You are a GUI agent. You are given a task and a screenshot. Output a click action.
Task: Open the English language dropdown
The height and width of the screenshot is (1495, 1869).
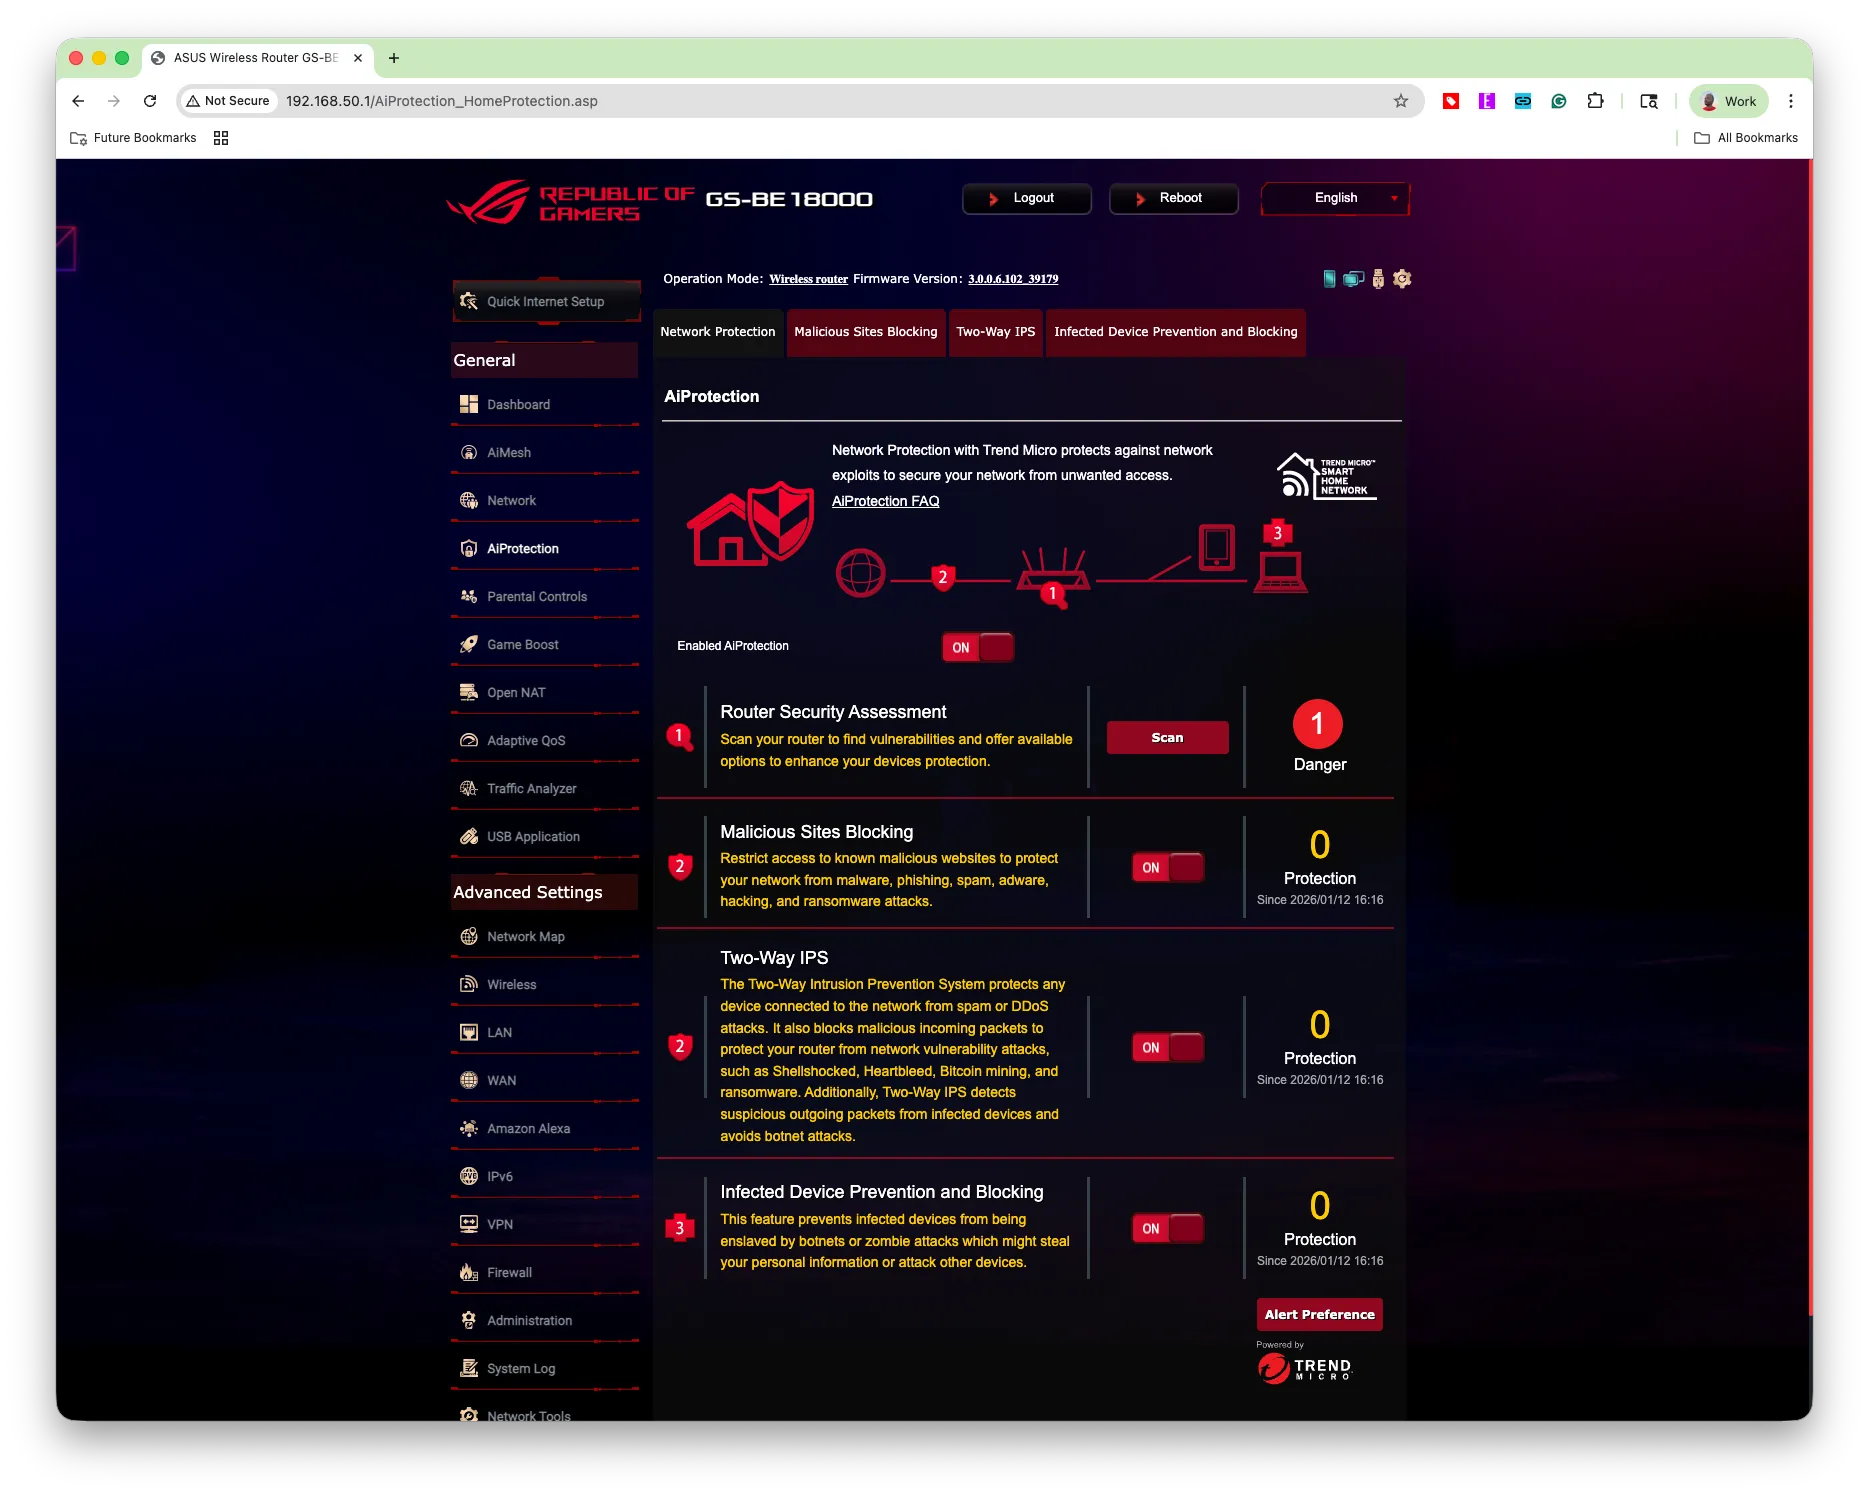click(1335, 198)
